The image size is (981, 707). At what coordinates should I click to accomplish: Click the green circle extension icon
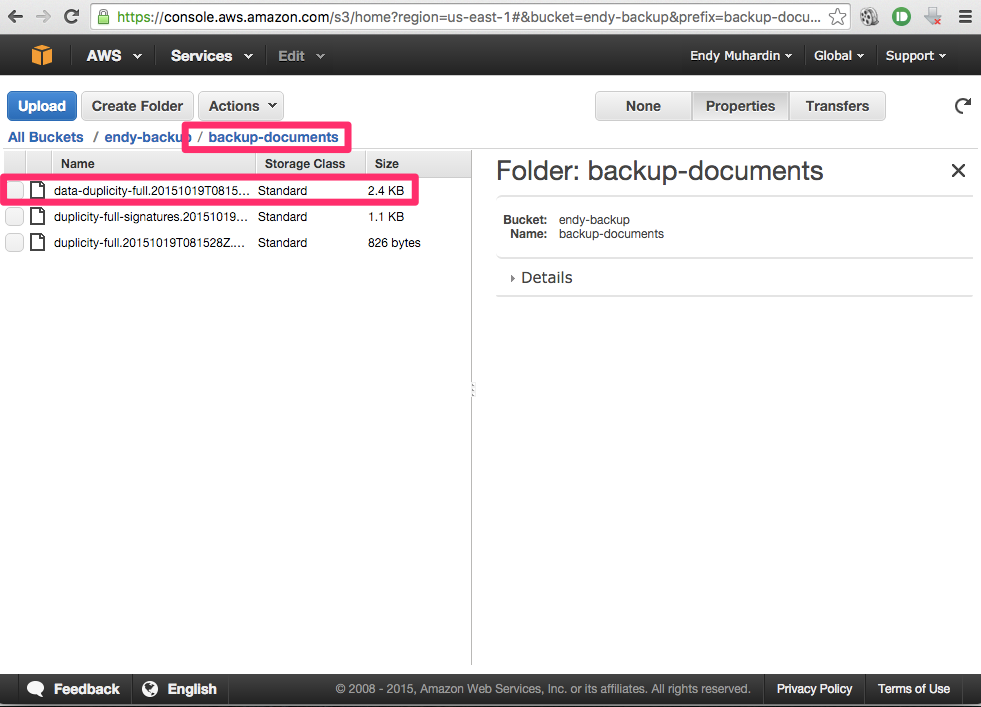pyautogui.click(x=901, y=17)
